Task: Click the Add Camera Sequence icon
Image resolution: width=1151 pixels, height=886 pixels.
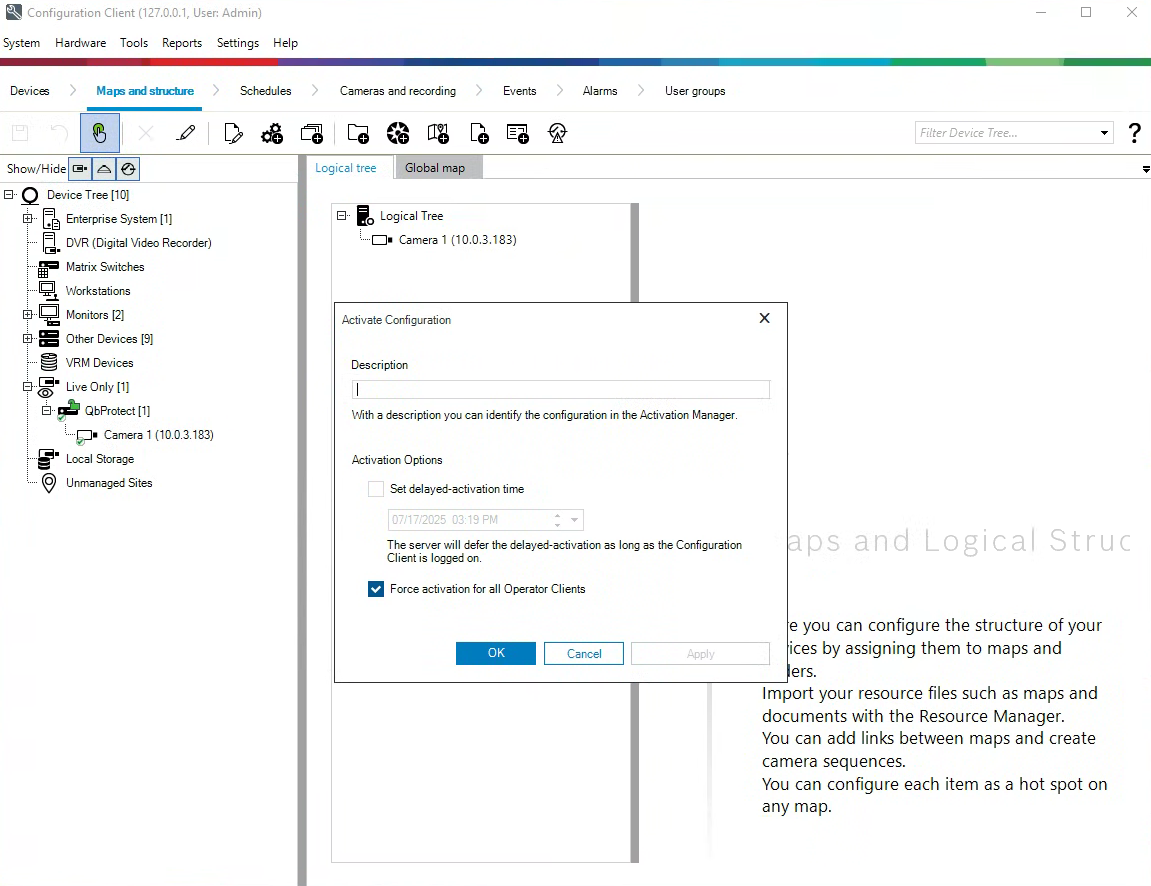Action: coord(312,133)
